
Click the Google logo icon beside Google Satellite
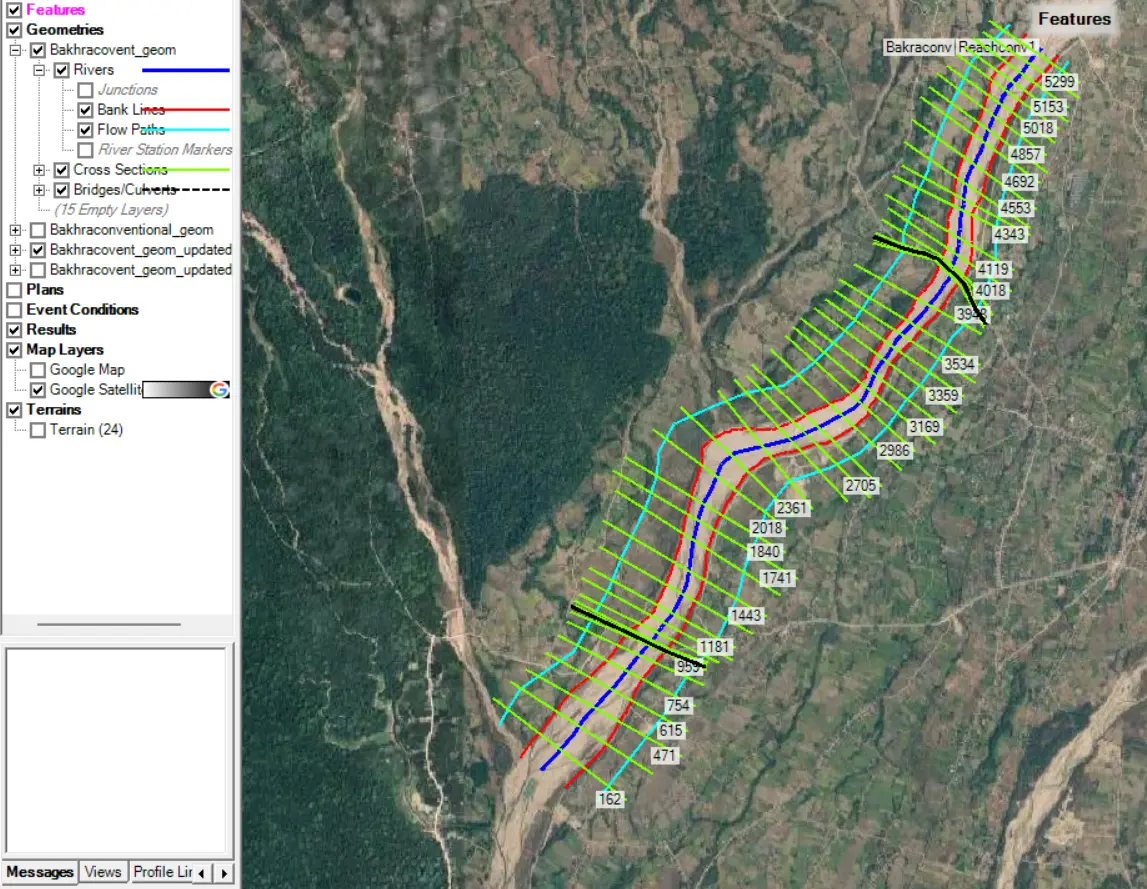tap(219, 389)
